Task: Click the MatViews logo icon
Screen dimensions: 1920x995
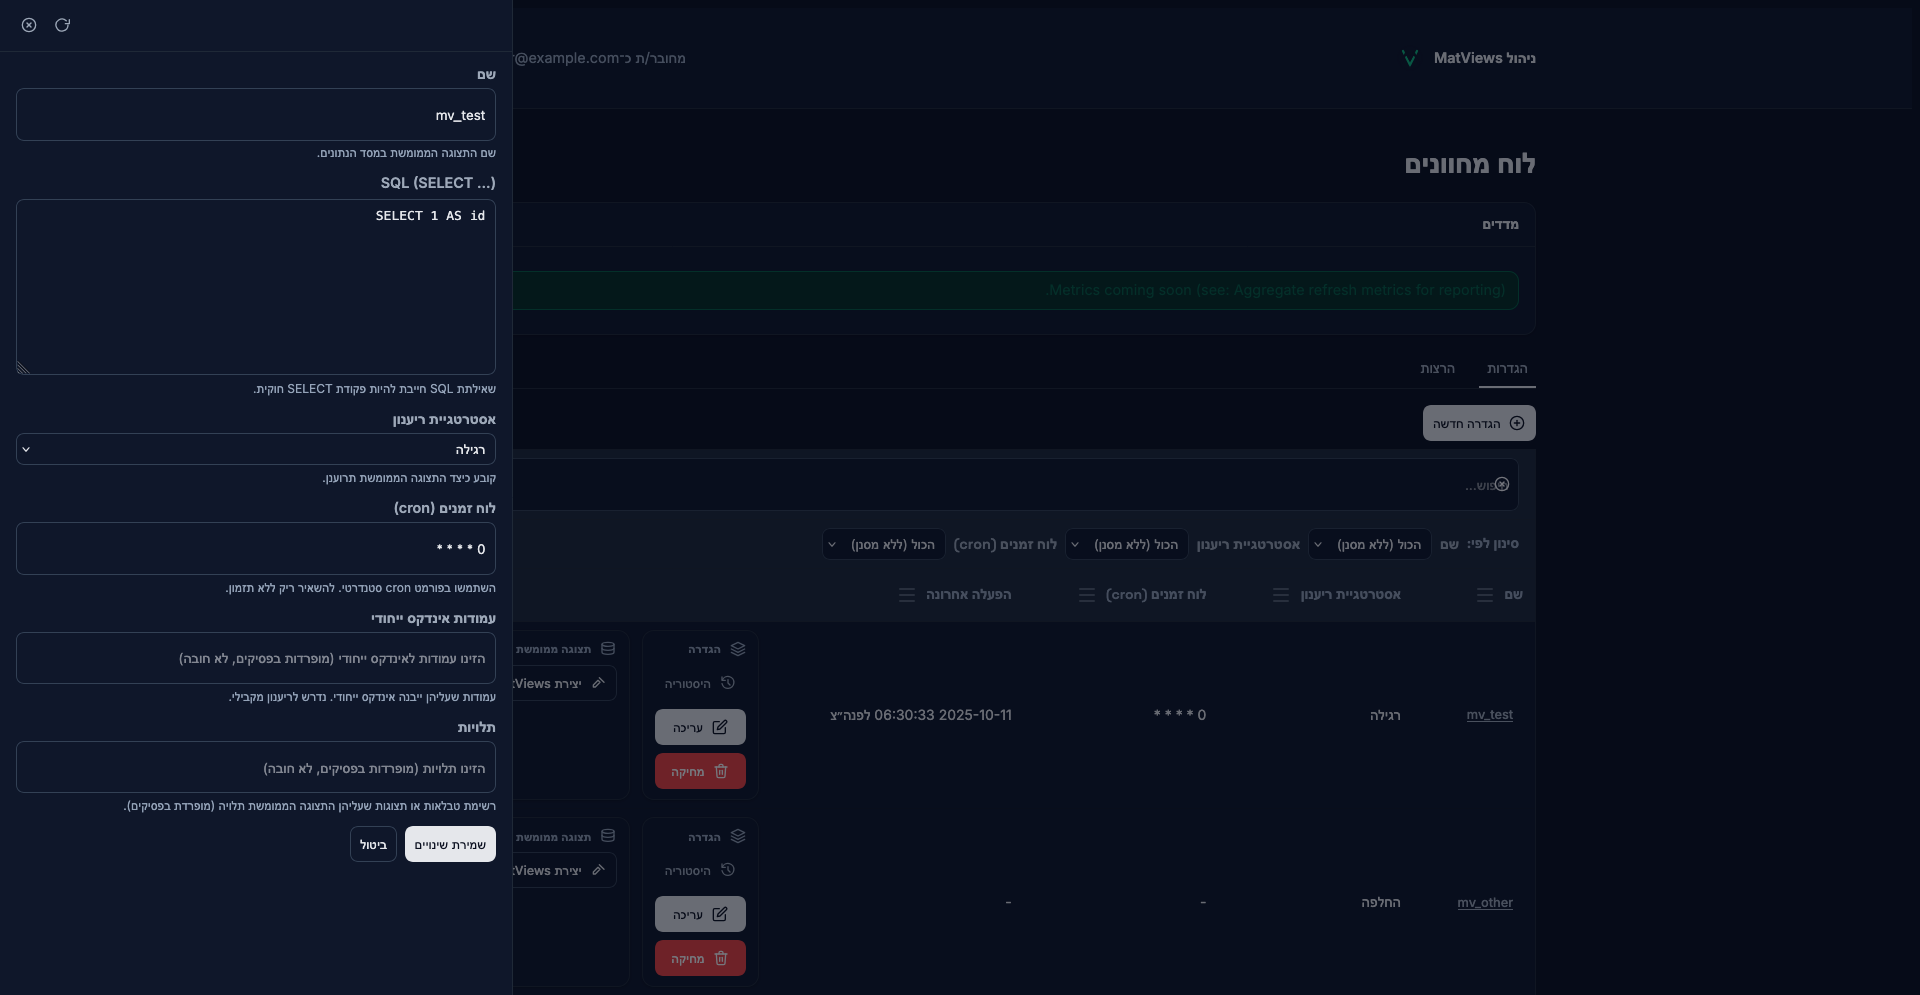Action: pos(1410,58)
